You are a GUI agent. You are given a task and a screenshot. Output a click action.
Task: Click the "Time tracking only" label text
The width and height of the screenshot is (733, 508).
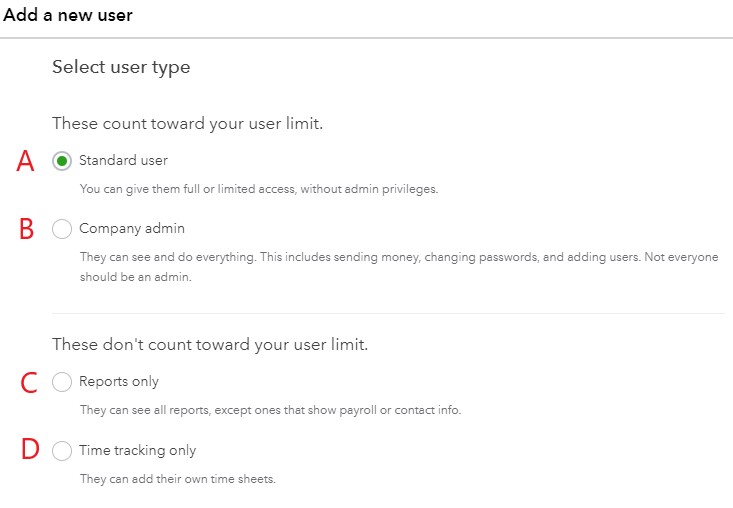pos(137,451)
